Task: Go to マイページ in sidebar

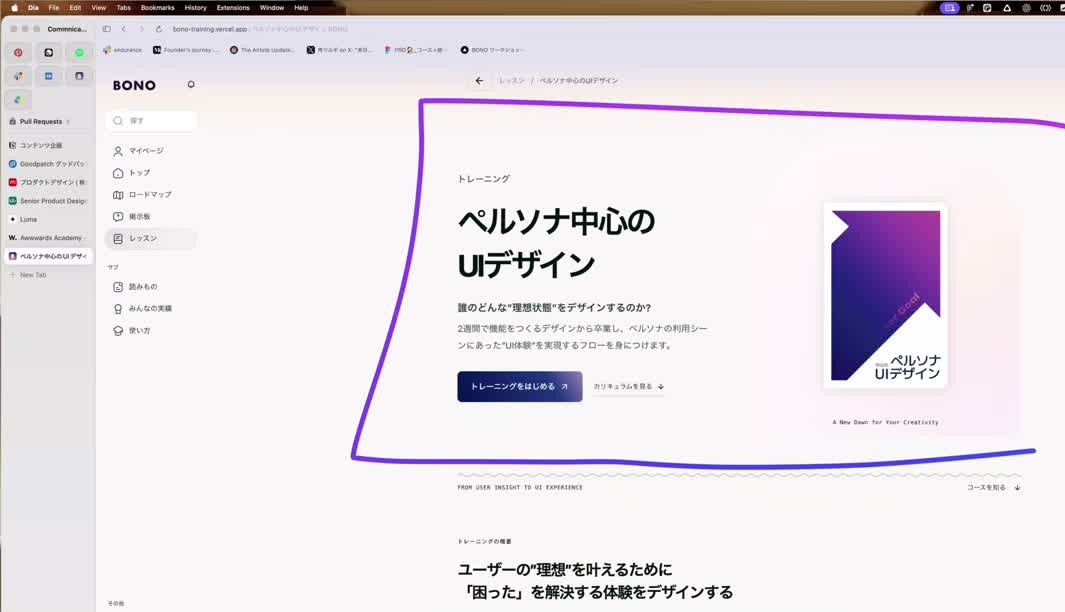Action: pyautogui.click(x=151, y=151)
